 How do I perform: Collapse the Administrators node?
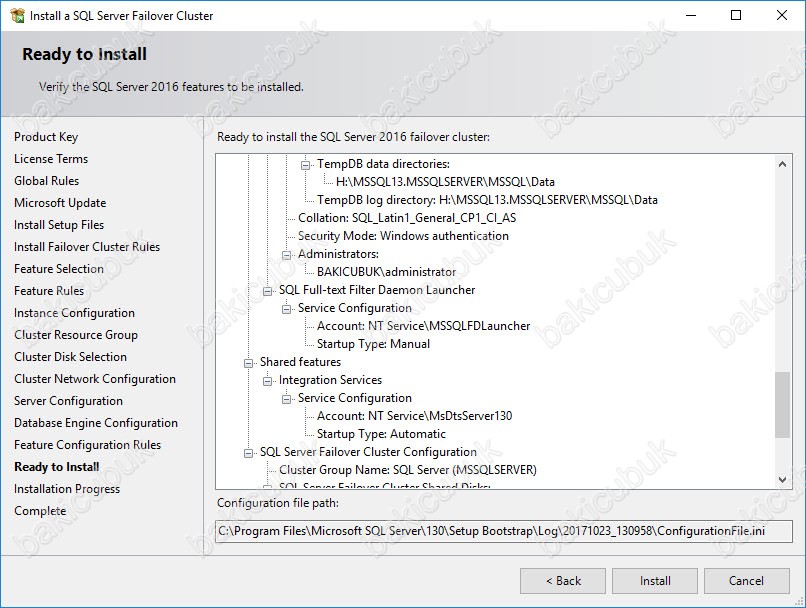(286, 255)
